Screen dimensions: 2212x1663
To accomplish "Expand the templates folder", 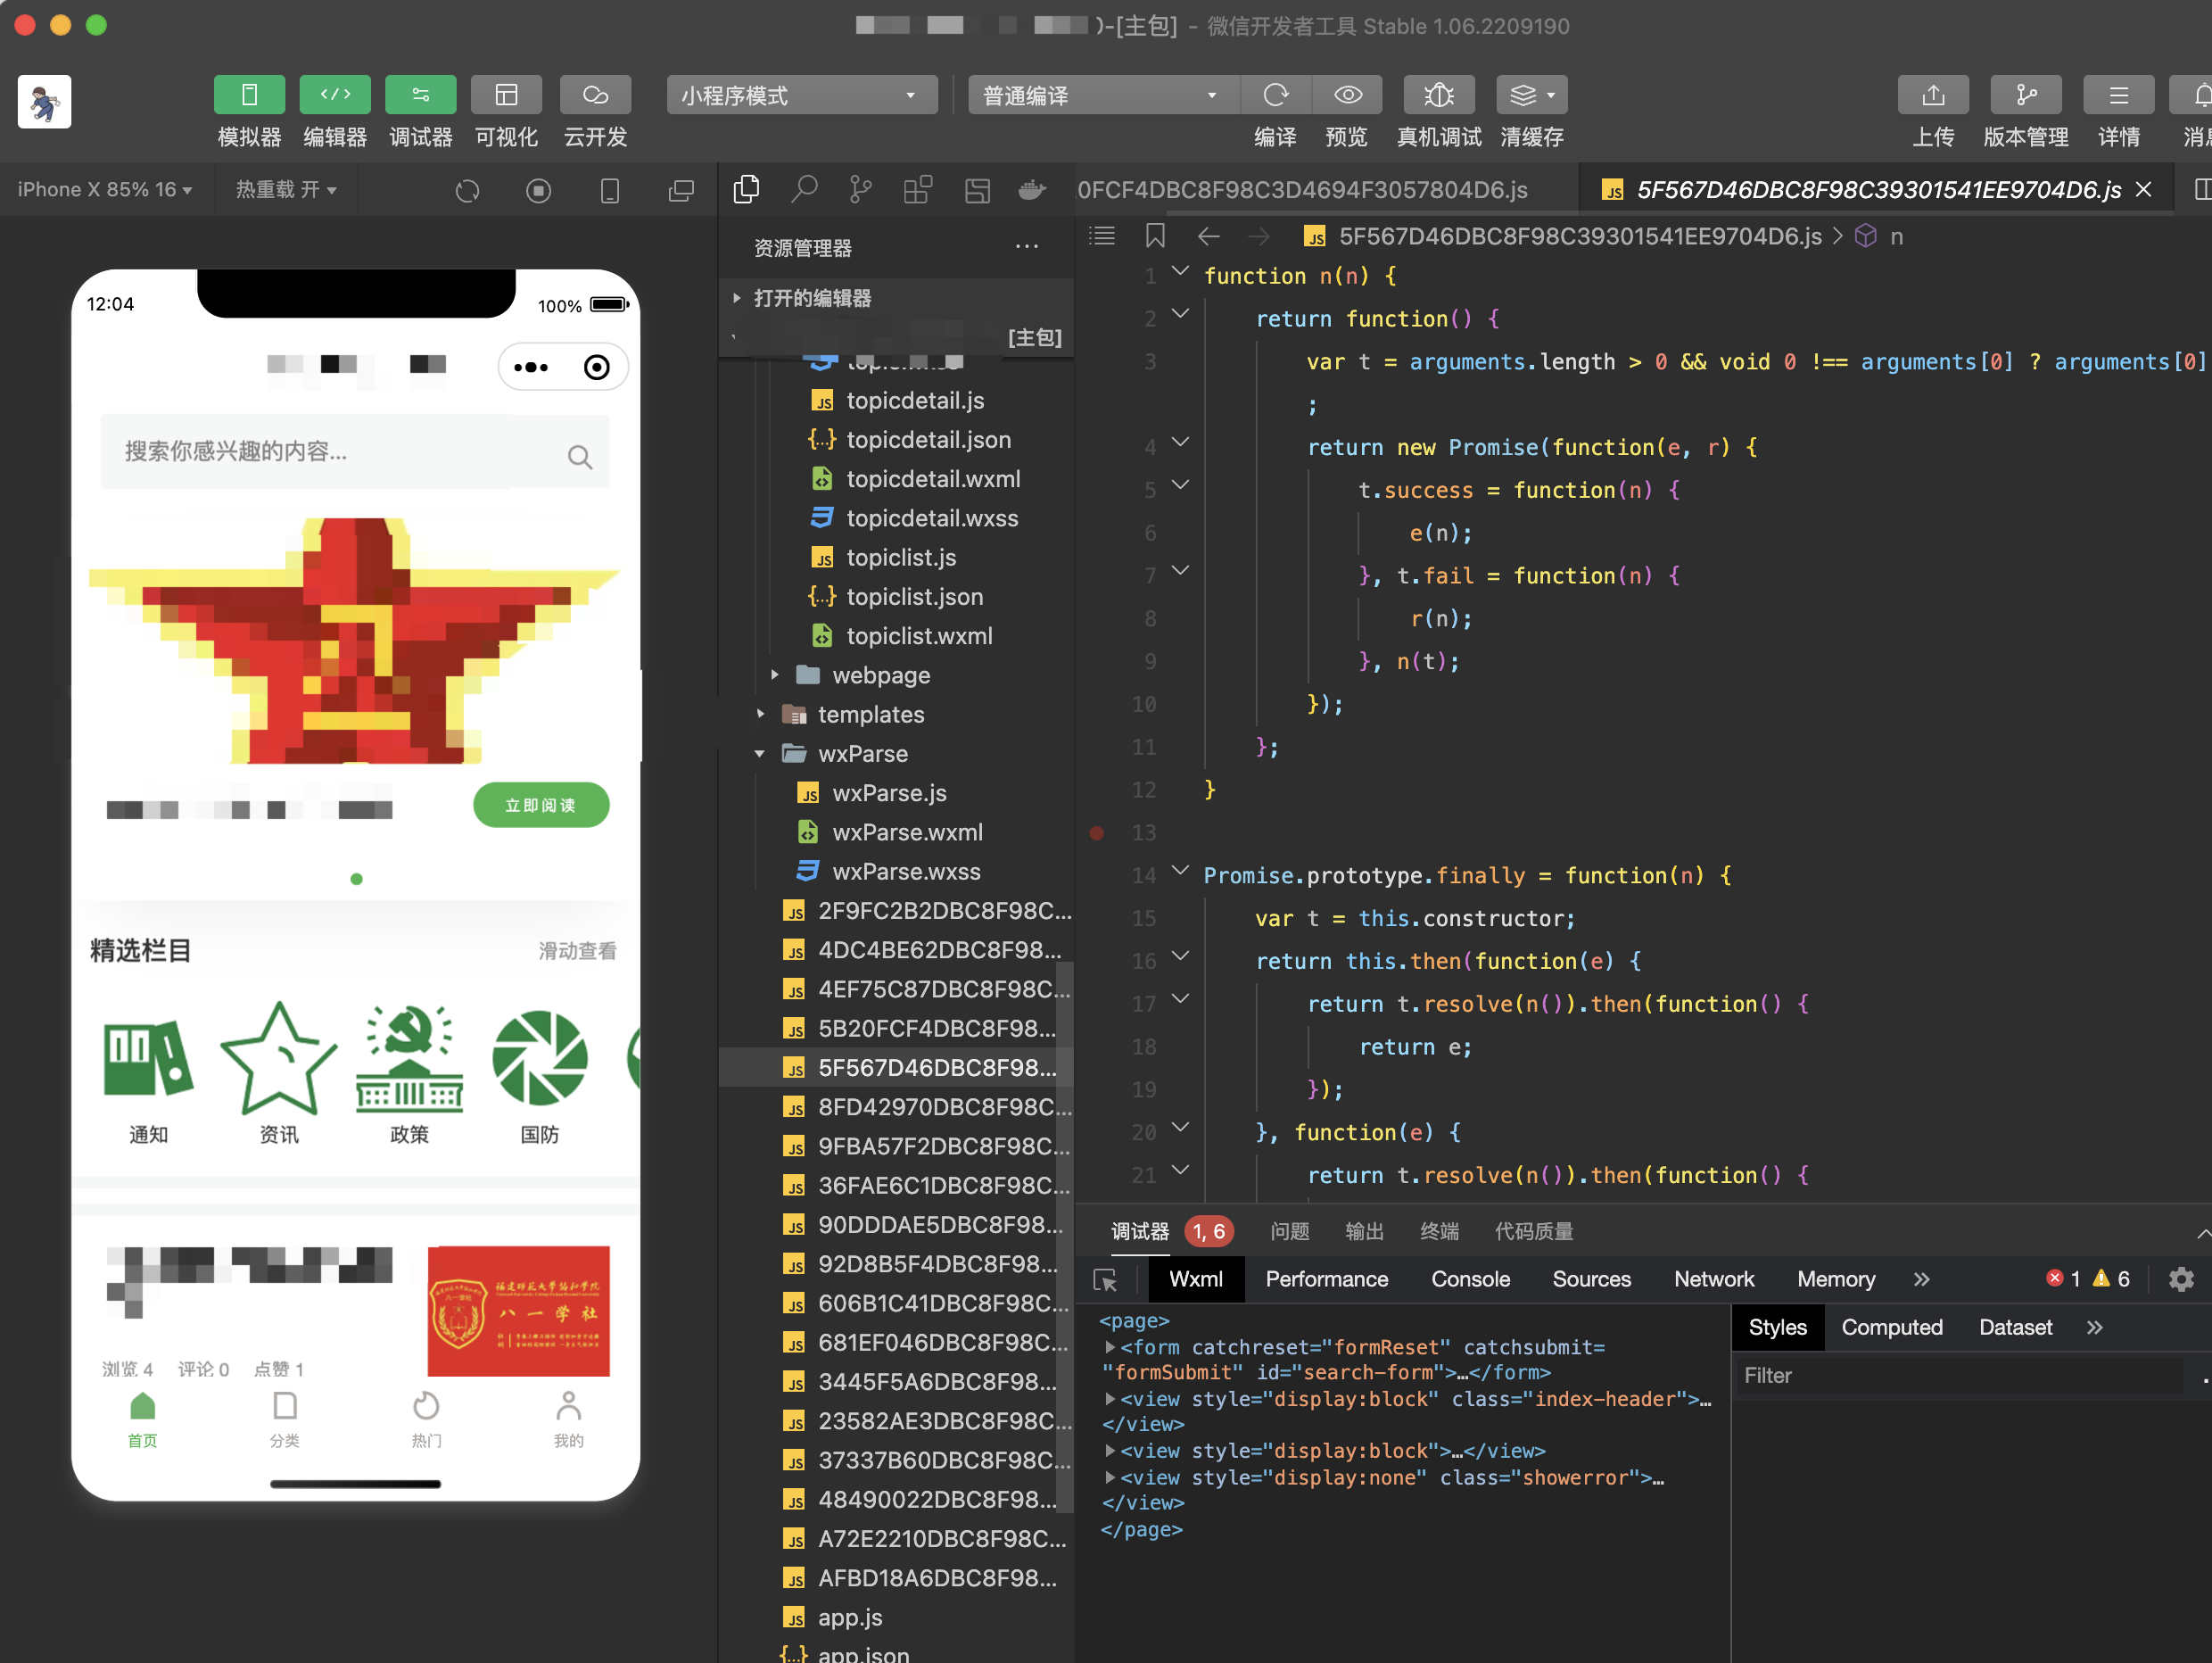I will click(870, 714).
